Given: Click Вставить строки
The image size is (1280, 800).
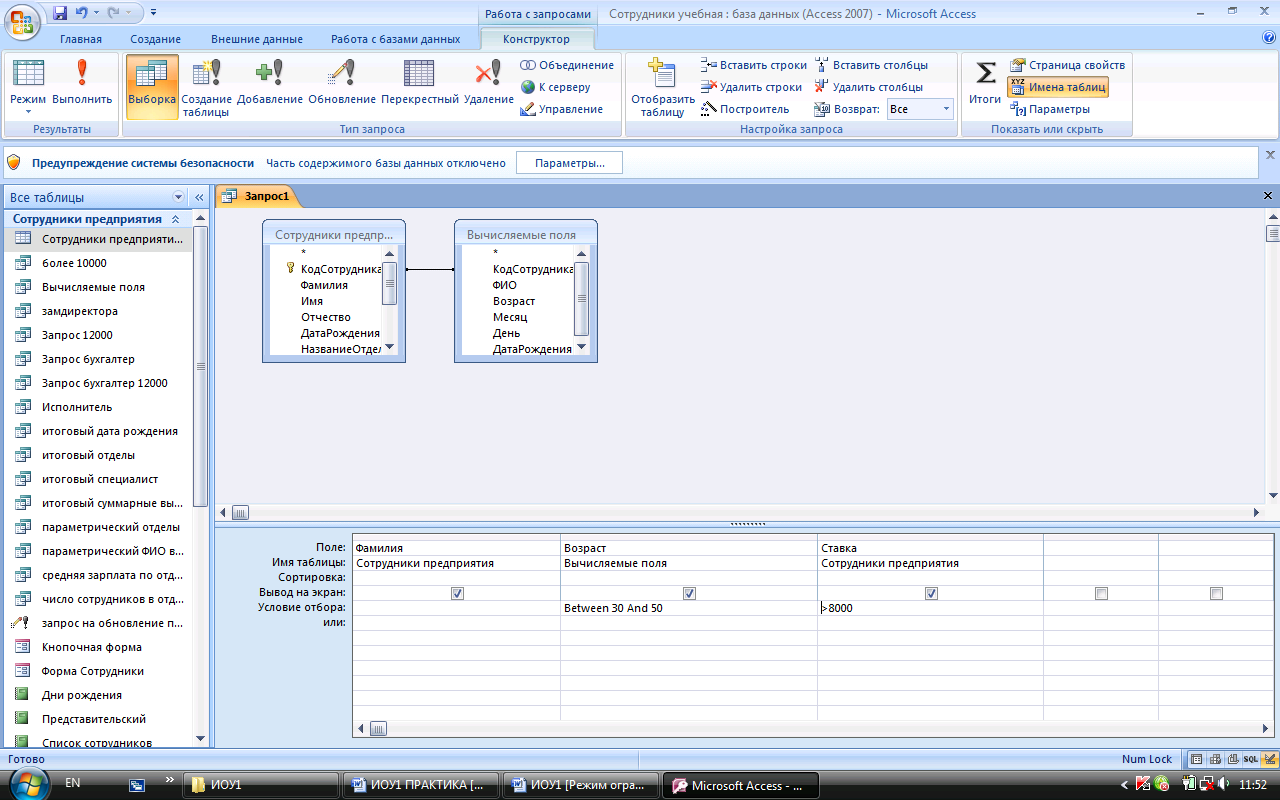Looking at the screenshot, I should [x=754, y=65].
